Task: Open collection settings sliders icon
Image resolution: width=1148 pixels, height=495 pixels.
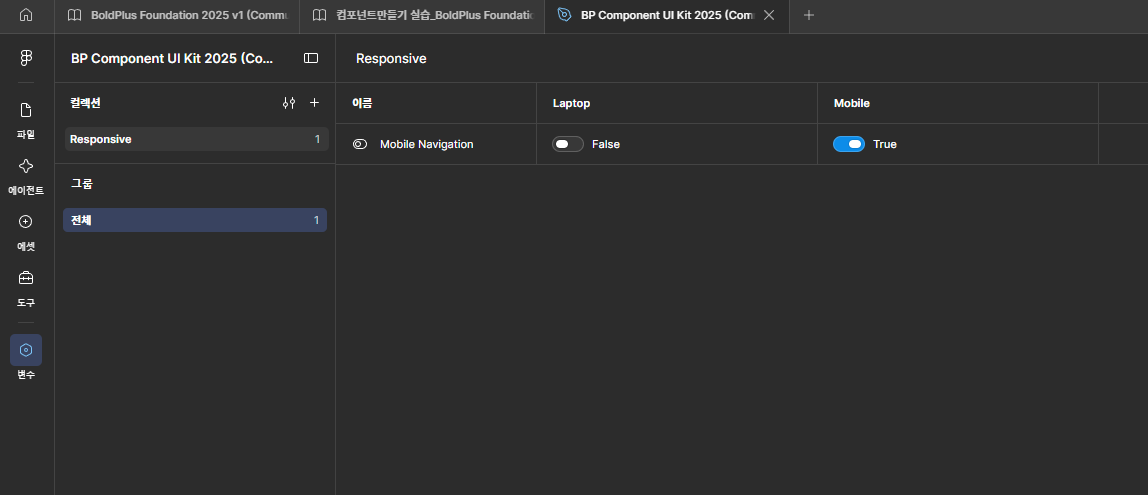Action: [289, 103]
